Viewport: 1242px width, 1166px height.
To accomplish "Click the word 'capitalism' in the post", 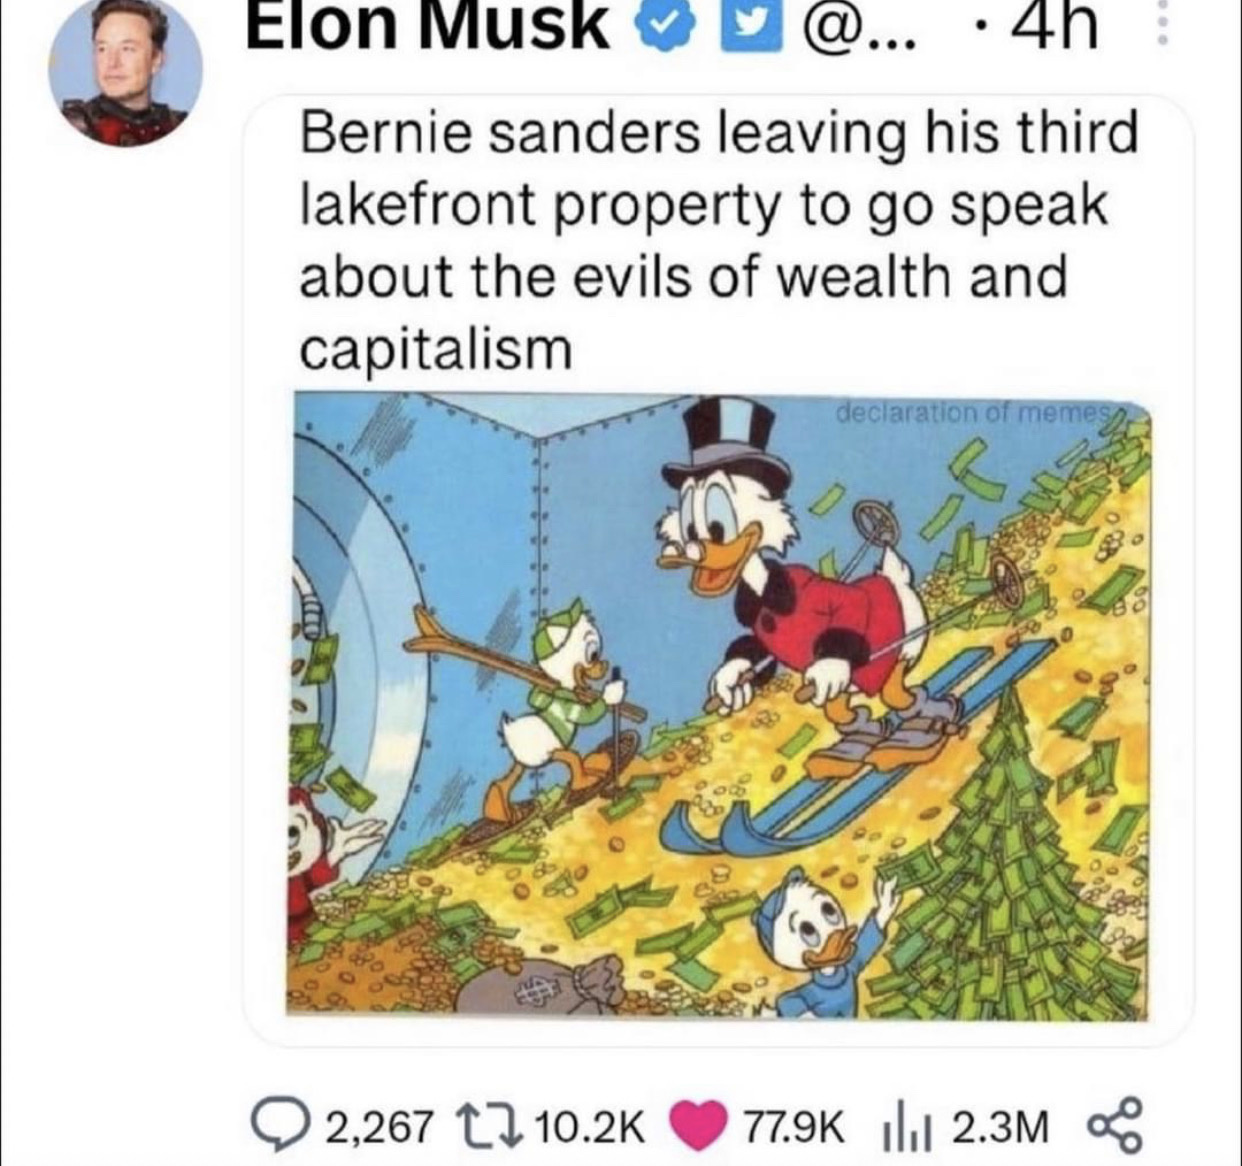I will [436, 347].
